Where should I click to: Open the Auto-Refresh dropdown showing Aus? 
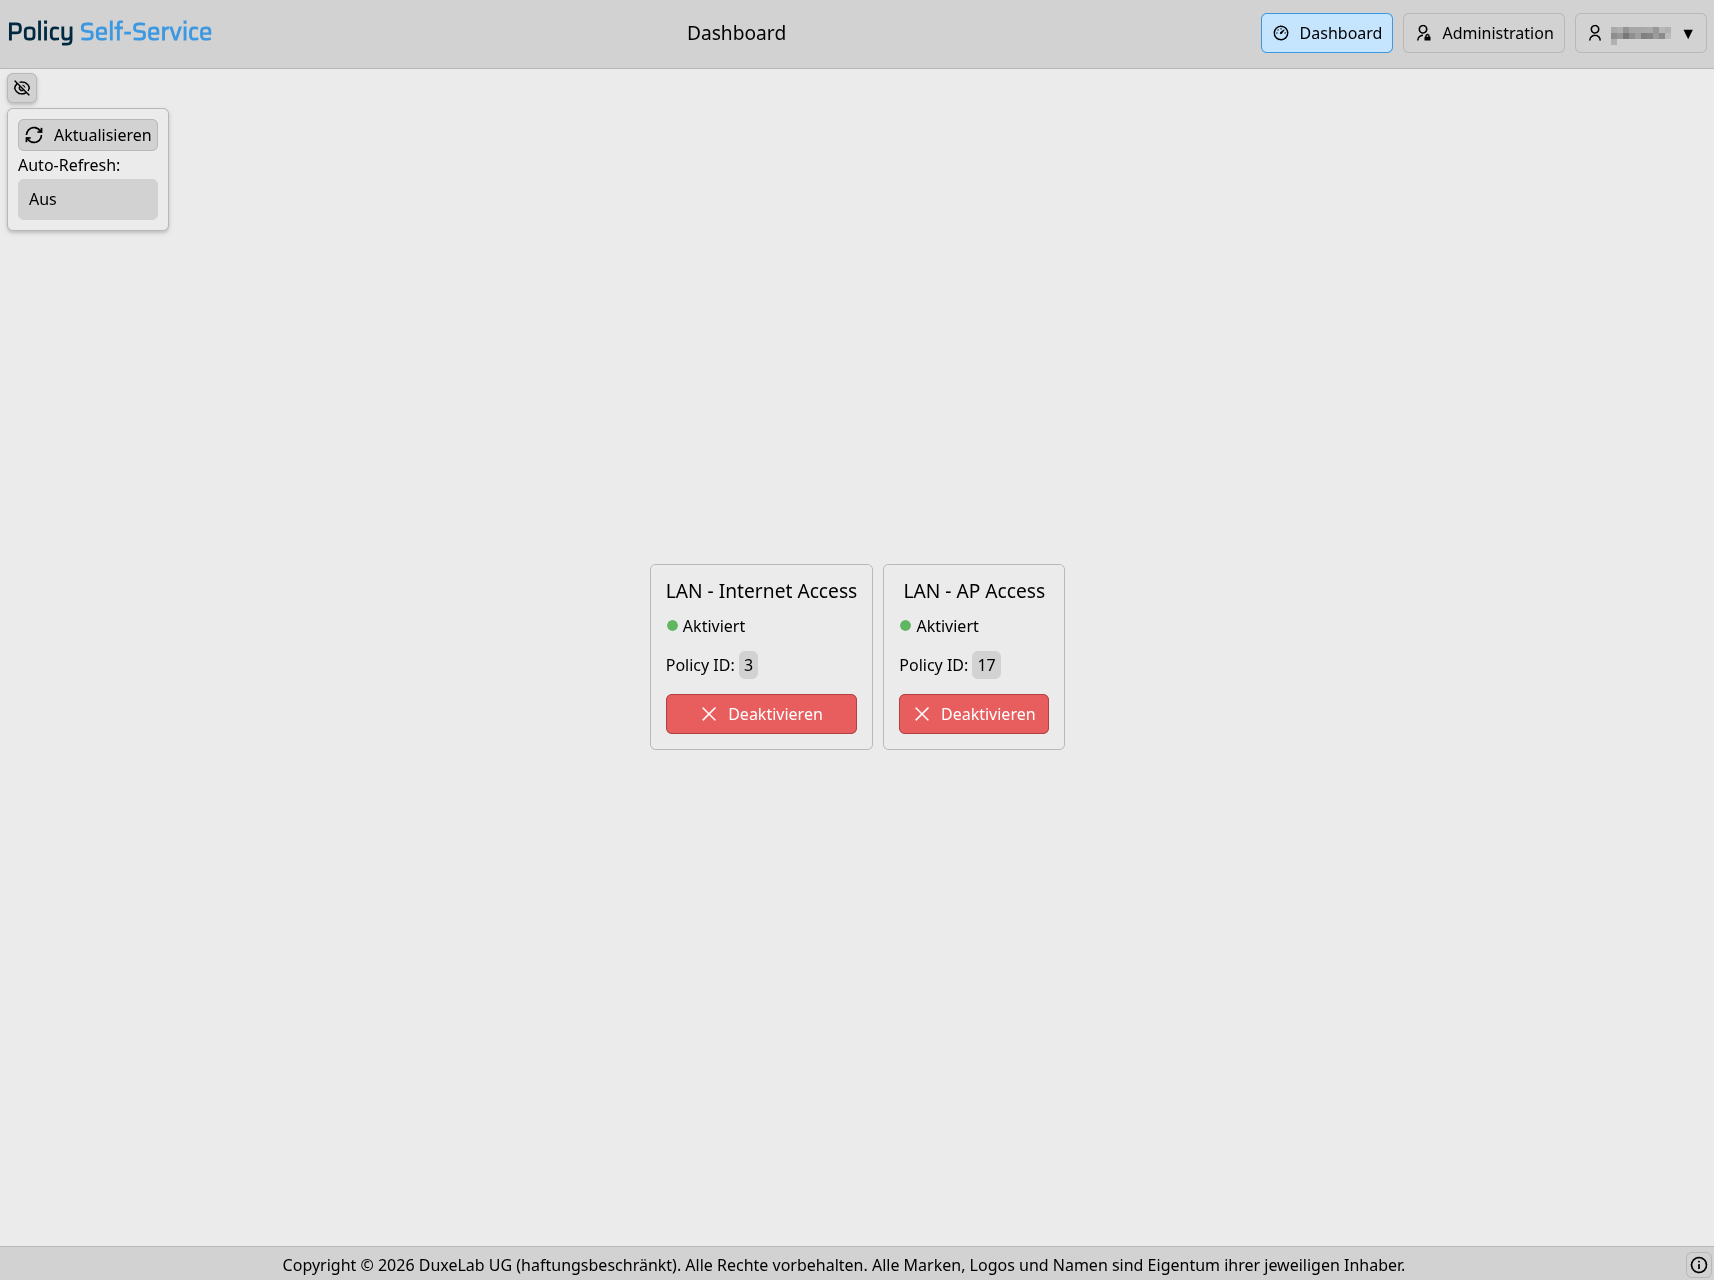(88, 199)
